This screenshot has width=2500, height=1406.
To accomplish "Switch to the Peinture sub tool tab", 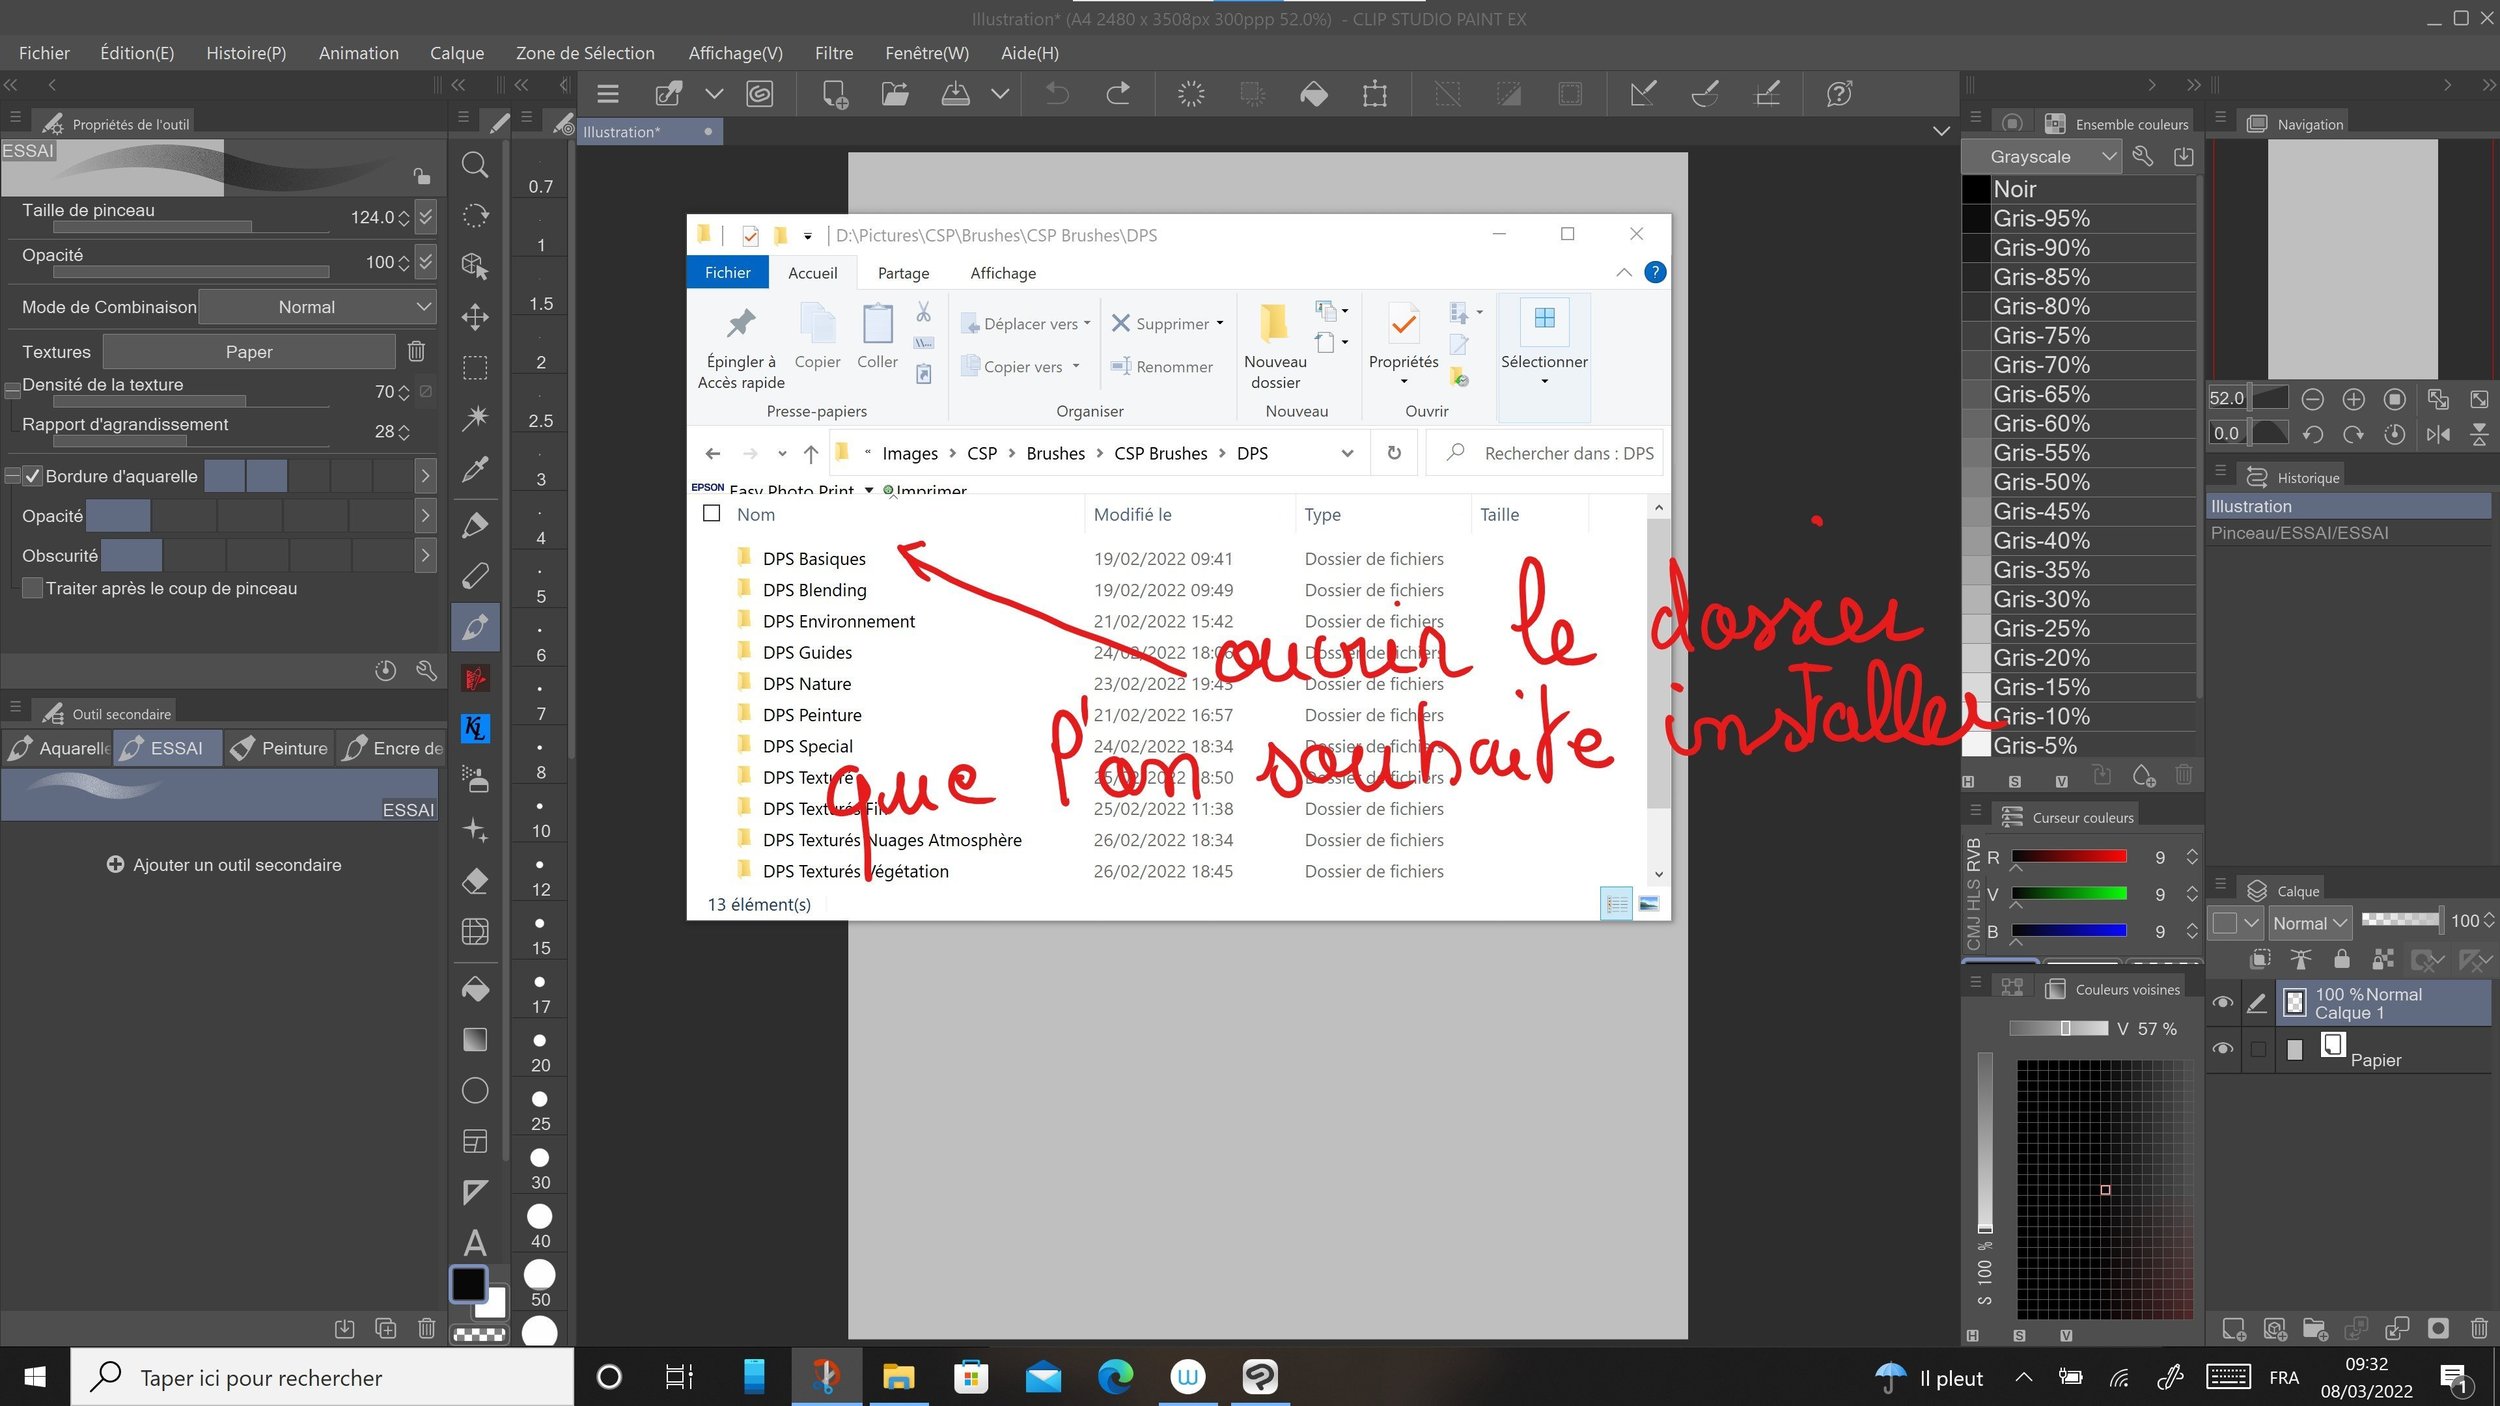I will pyautogui.click(x=280, y=748).
